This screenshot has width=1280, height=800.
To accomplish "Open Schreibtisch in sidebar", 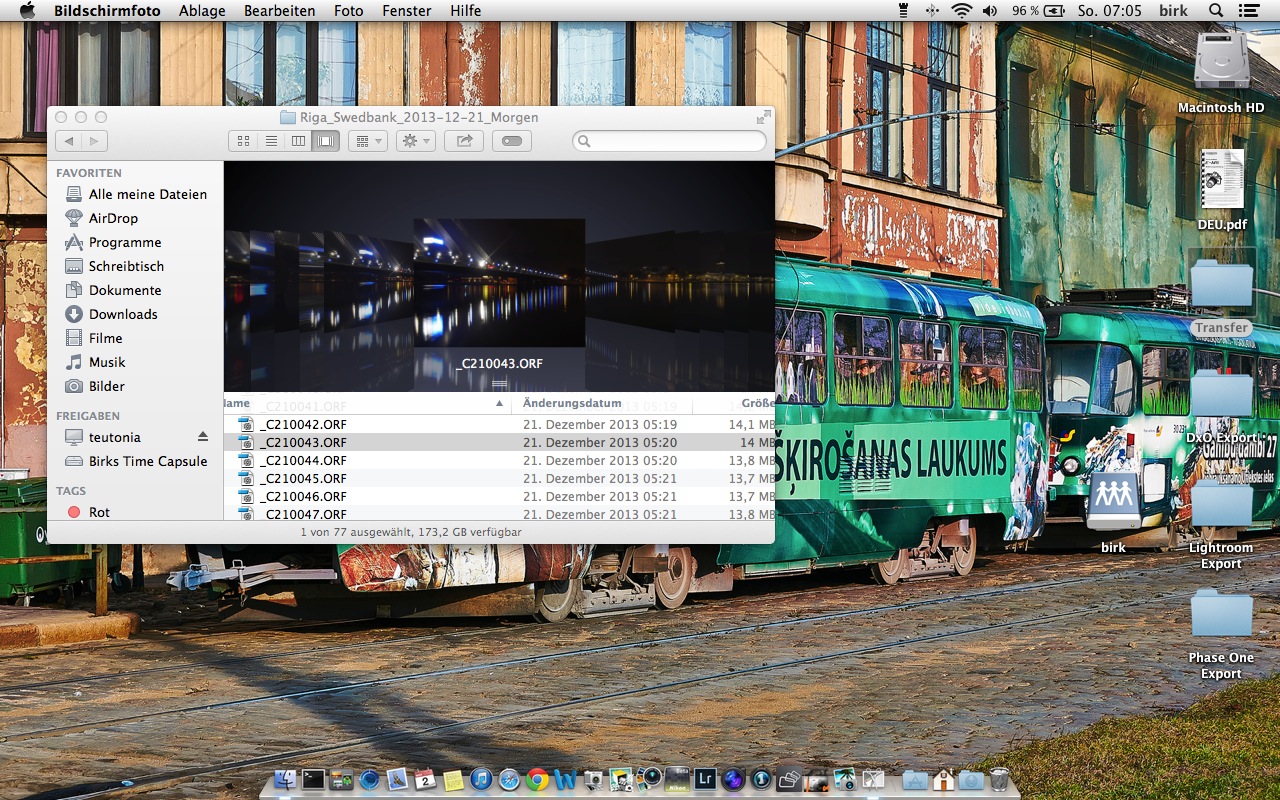I will click(x=114, y=266).
